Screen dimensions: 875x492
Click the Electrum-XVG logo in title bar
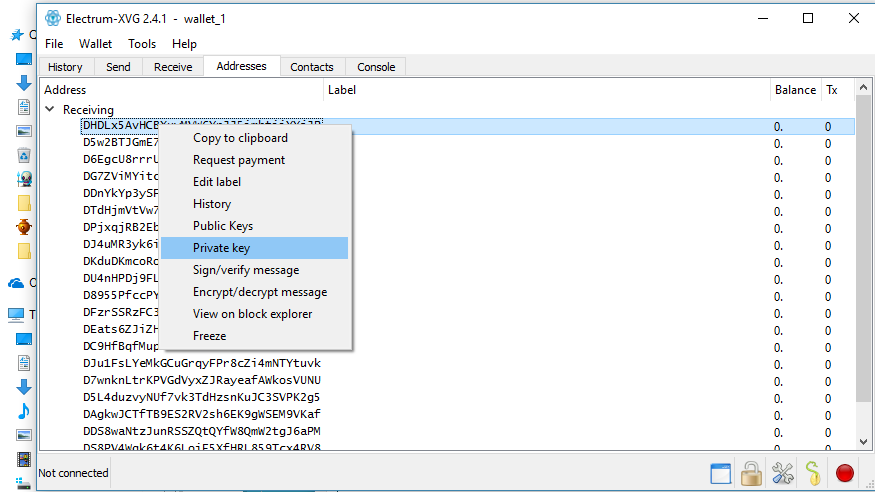[x=52, y=18]
